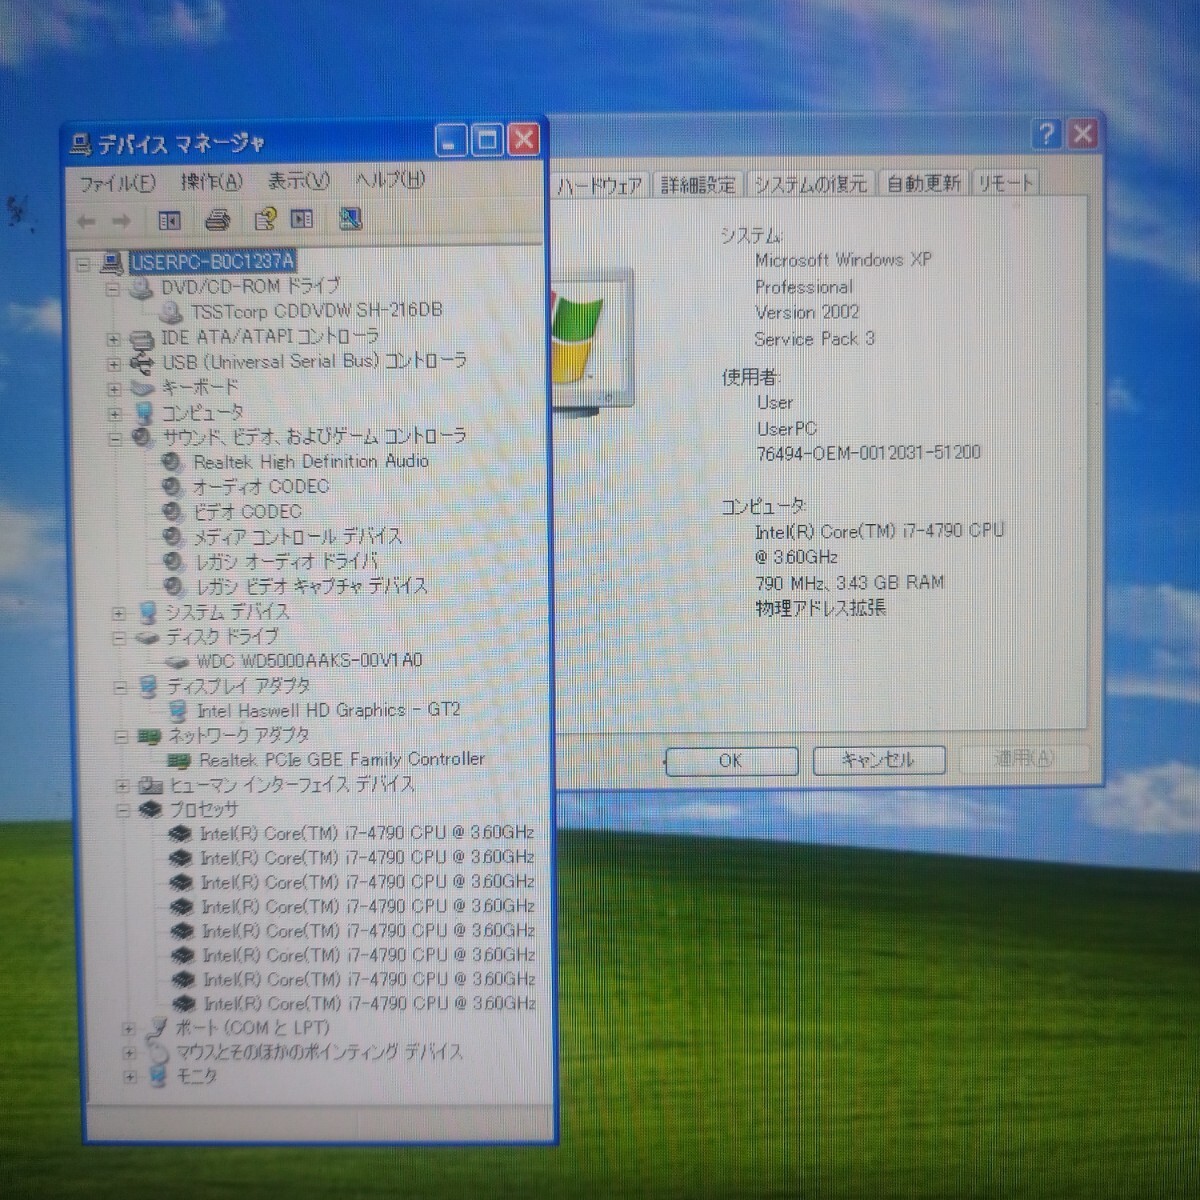1200x1200 pixels.
Task: Open the 操作(A) menu
Action: click(x=211, y=181)
